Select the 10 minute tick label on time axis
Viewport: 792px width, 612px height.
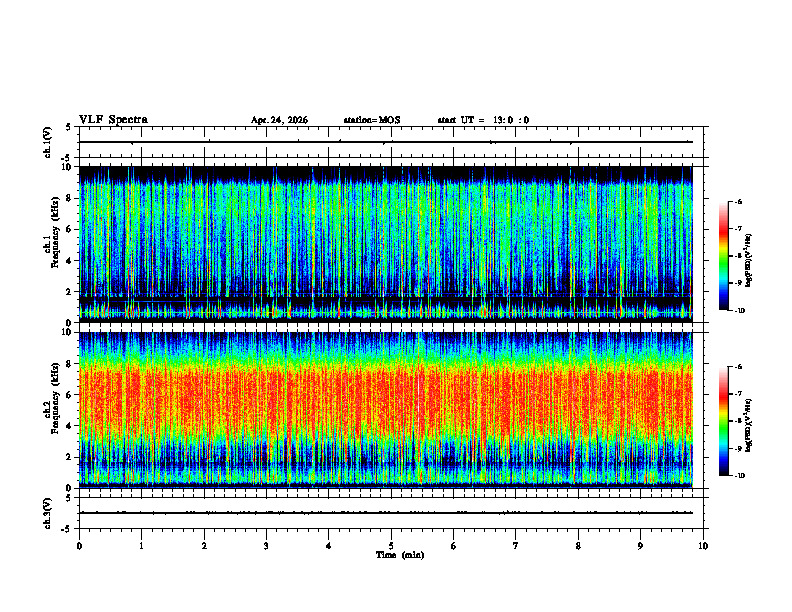[x=703, y=546]
